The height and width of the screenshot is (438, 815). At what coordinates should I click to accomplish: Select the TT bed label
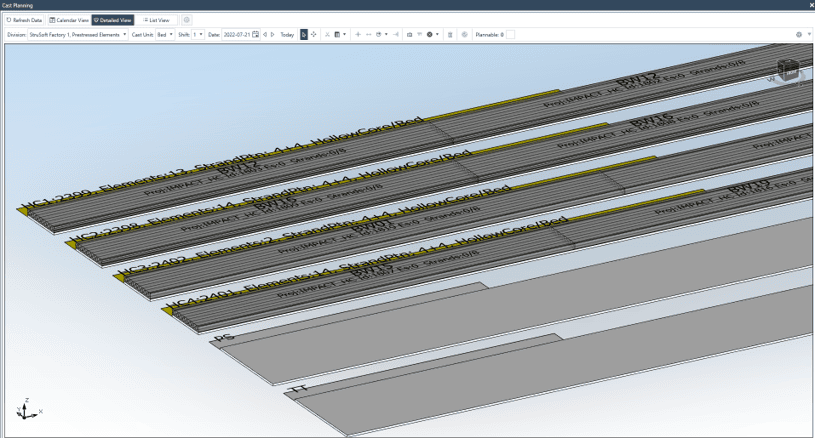coord(299,389)
